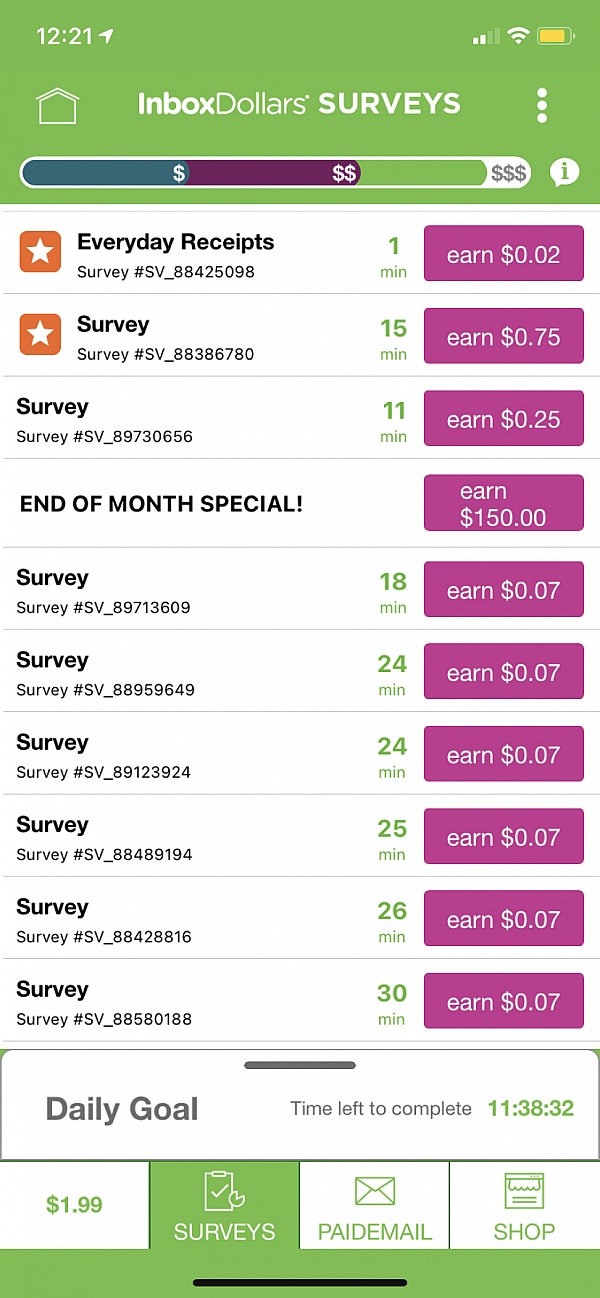
Task: Claim the earn $150.00 special
Action: click(503, 504)
